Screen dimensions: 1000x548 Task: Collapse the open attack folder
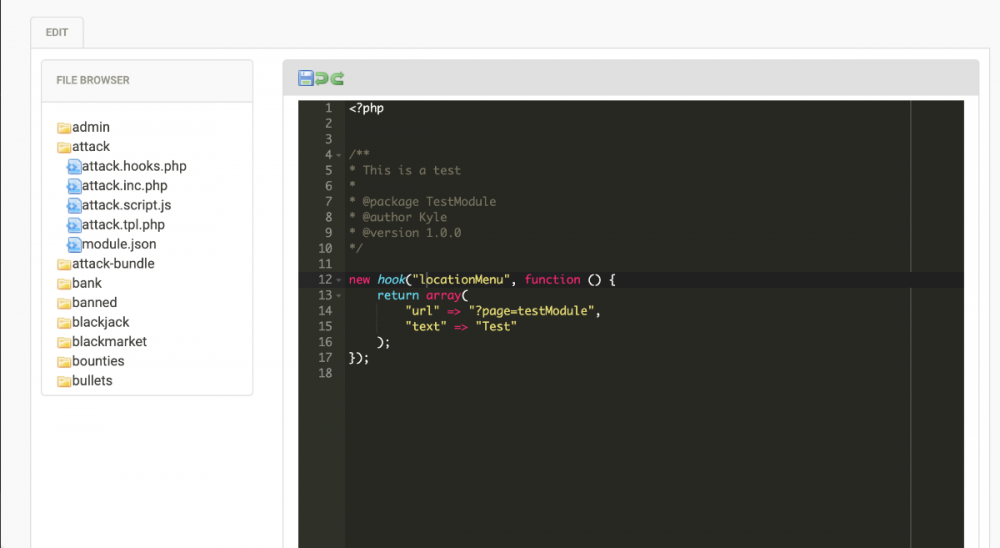point(64,147)
